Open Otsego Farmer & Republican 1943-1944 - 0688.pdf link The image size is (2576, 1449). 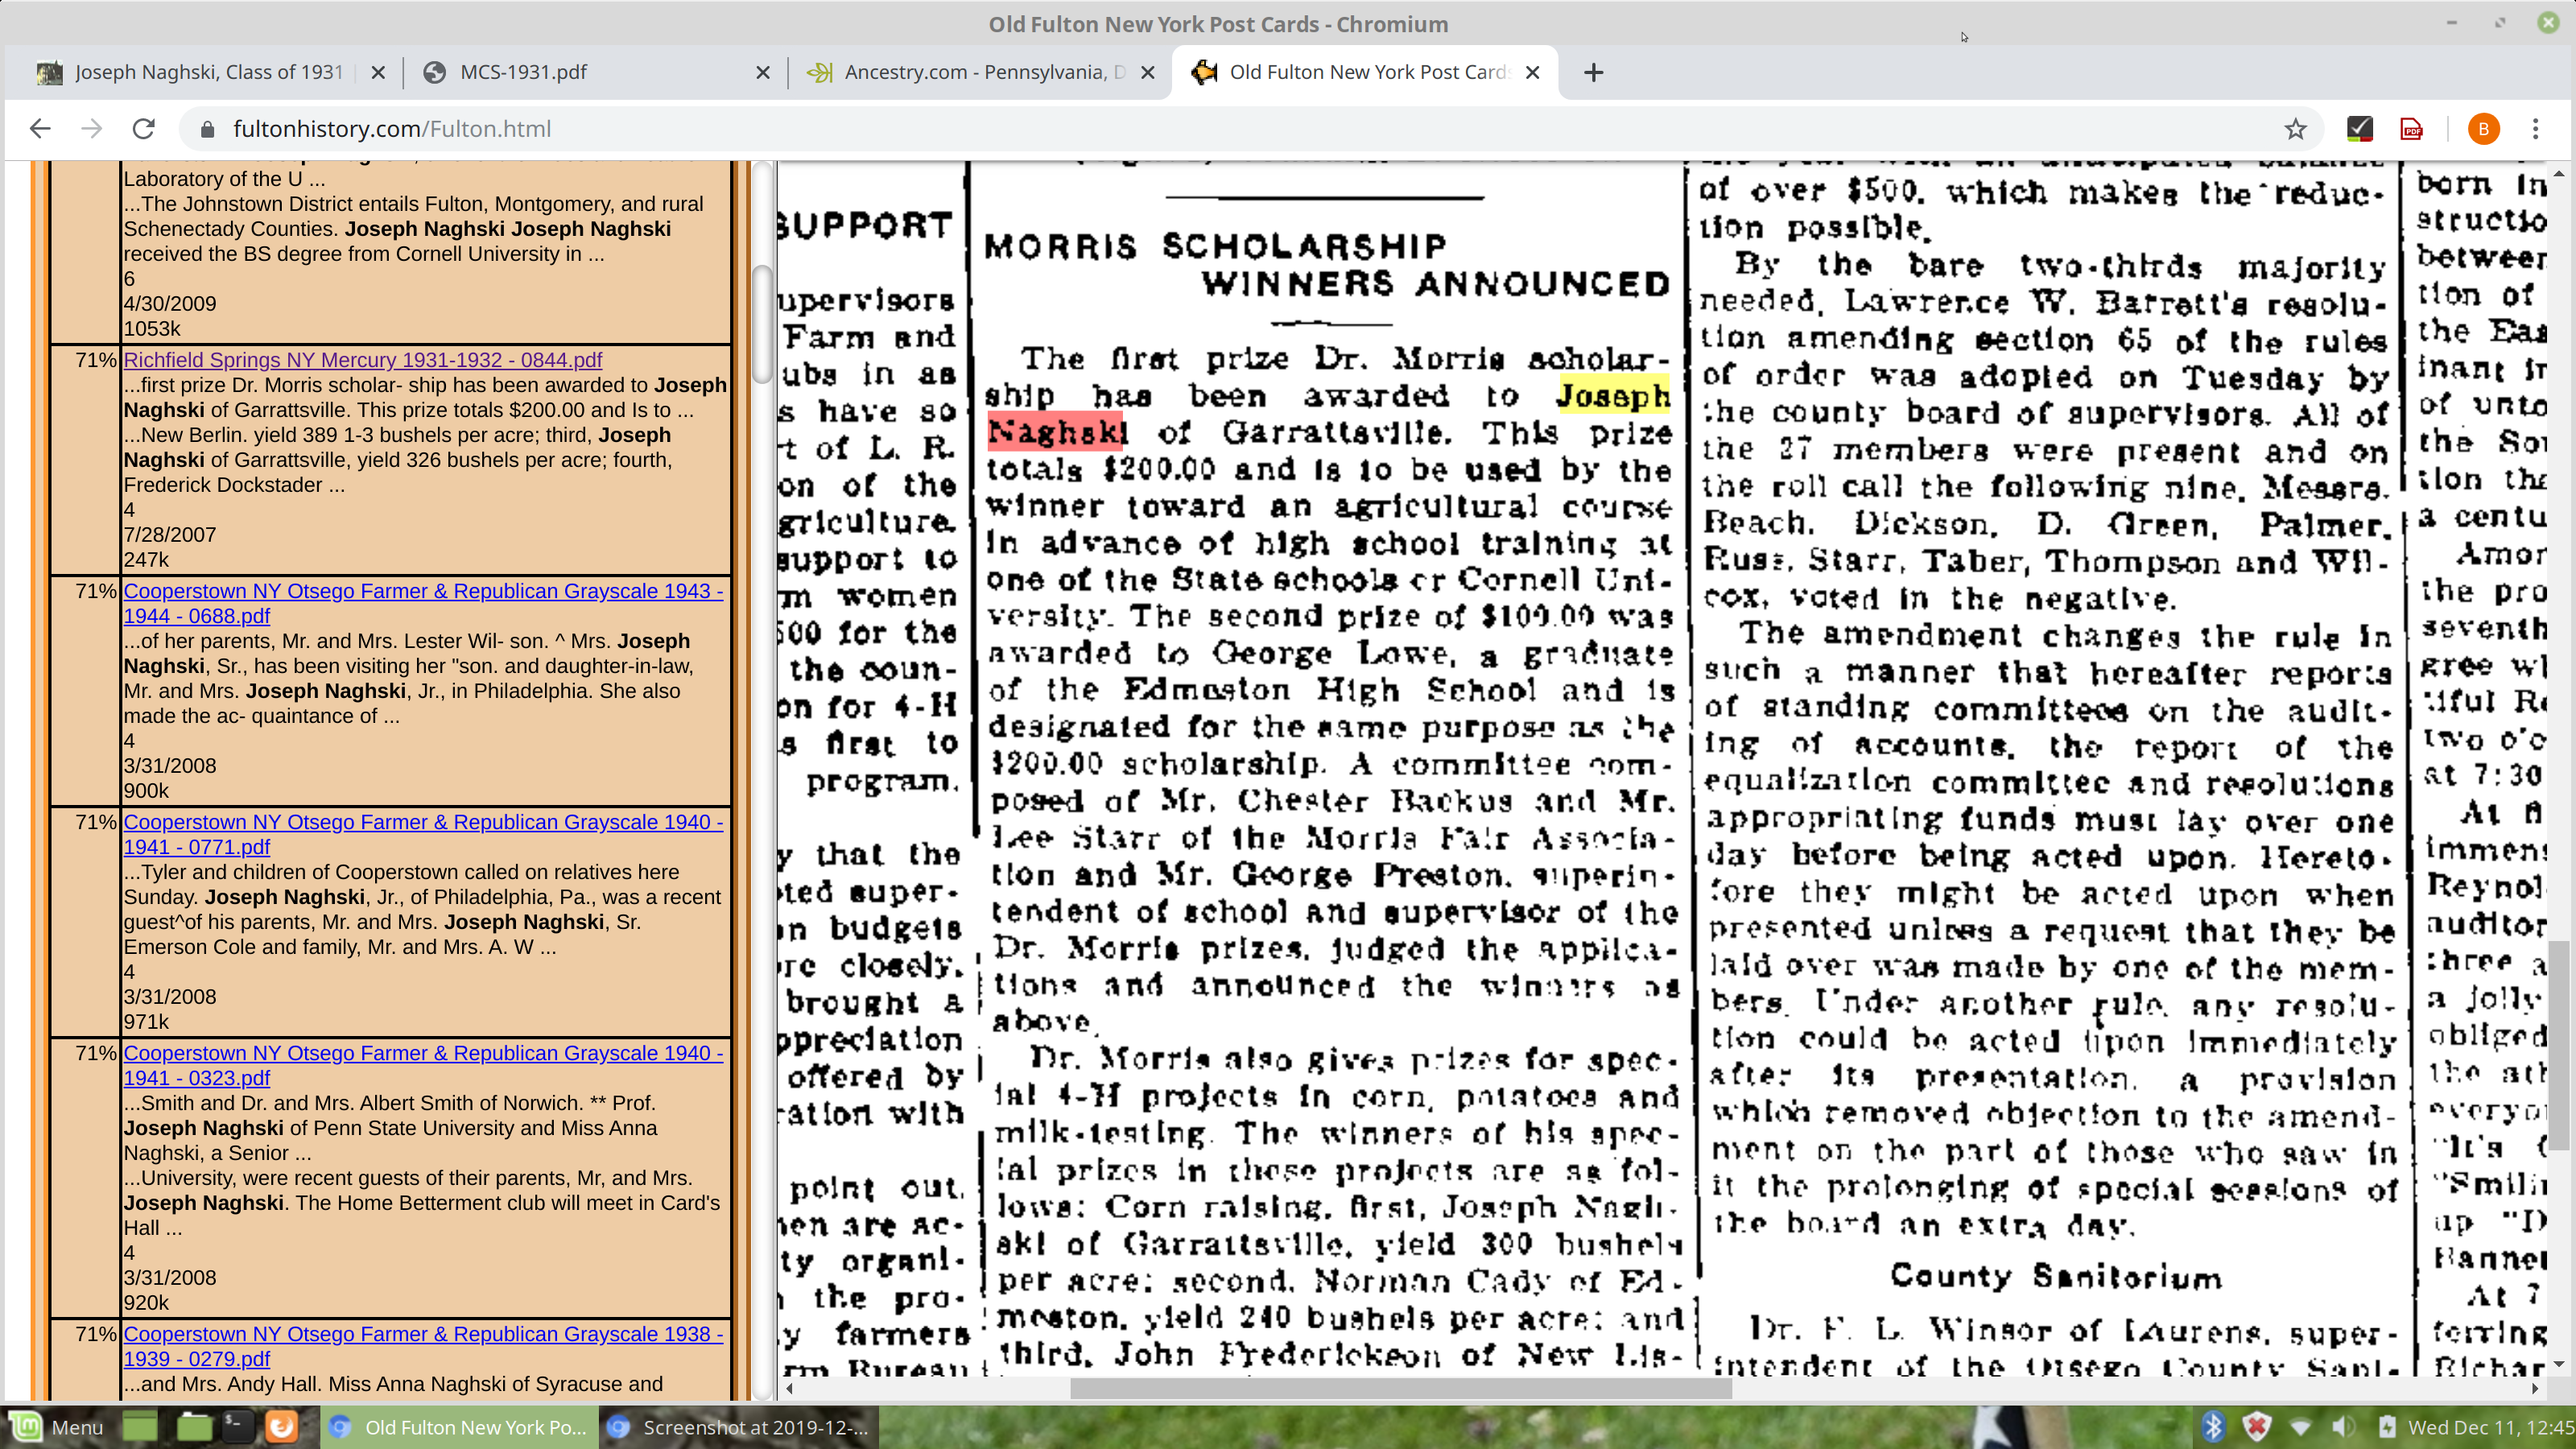(423, 603)
